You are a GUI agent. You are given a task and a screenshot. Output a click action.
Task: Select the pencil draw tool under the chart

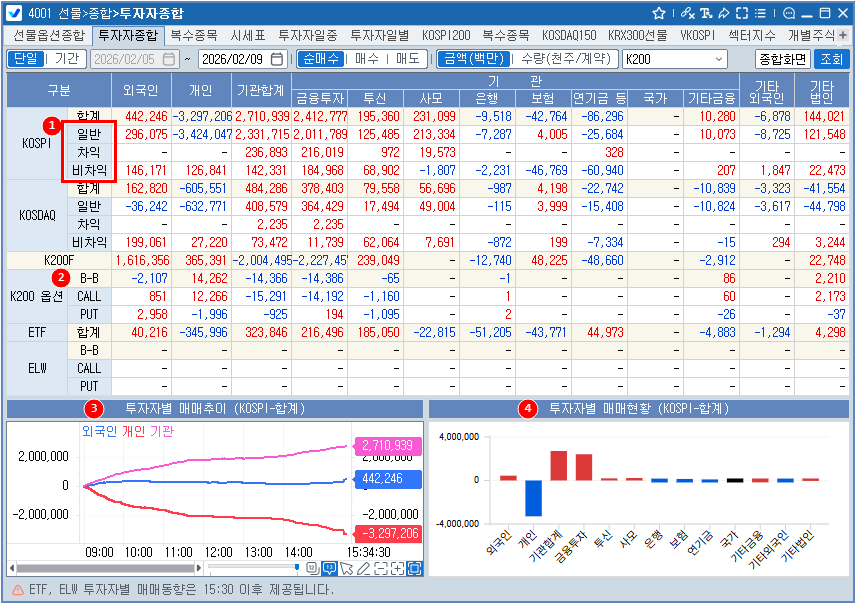point(363,568)
